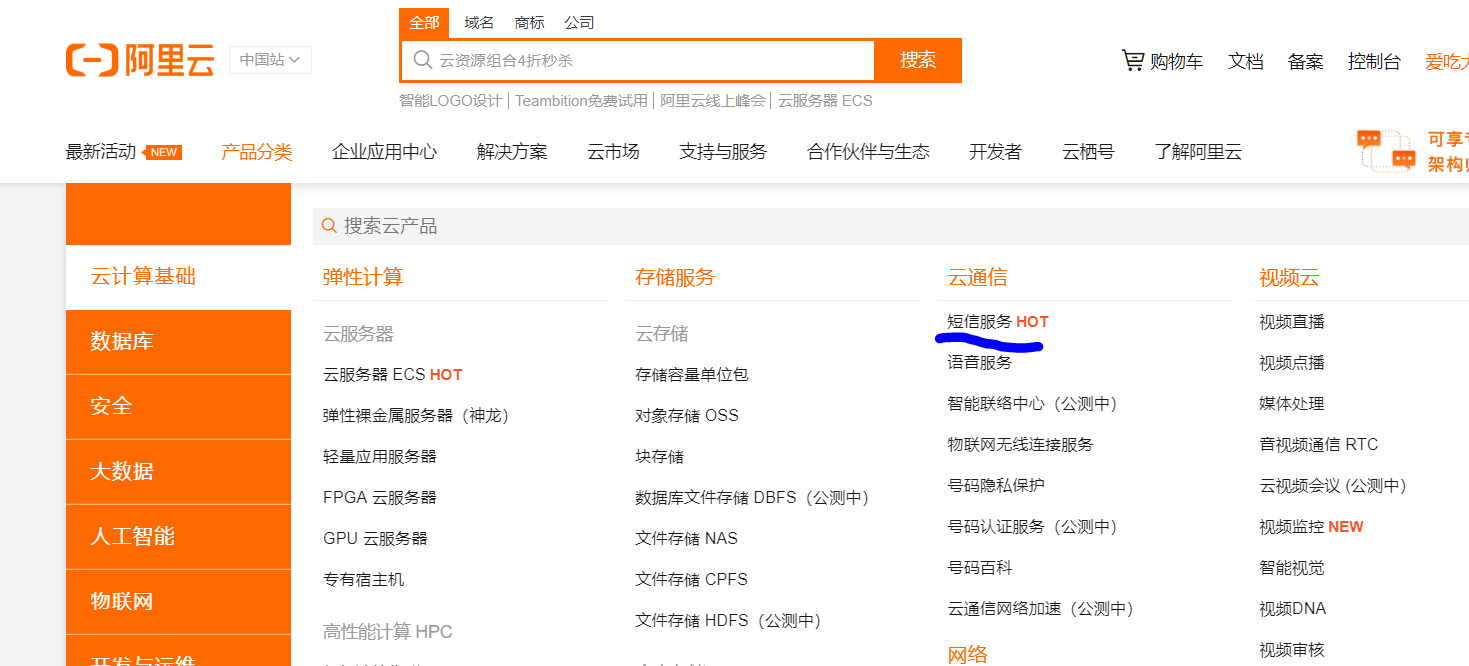Select the 商标 search tab

(529, 22)
